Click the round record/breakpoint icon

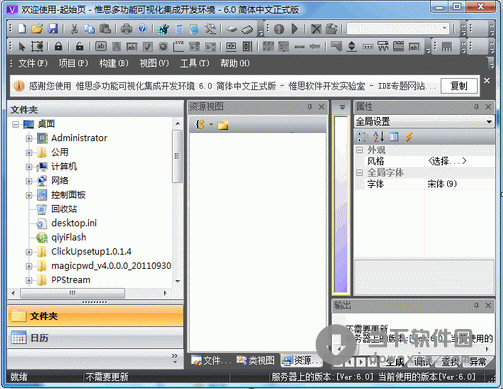279,29
